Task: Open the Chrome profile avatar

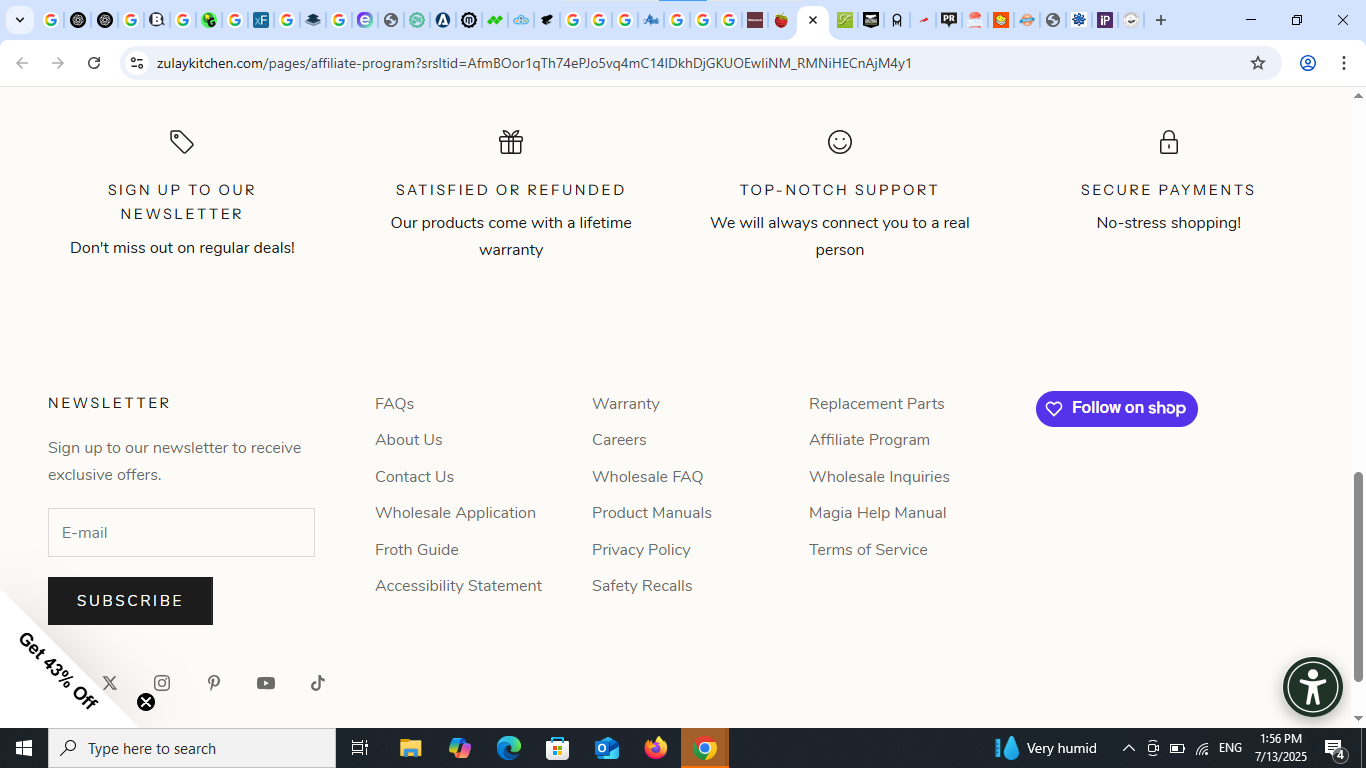Action: (x=1308, y=63)
